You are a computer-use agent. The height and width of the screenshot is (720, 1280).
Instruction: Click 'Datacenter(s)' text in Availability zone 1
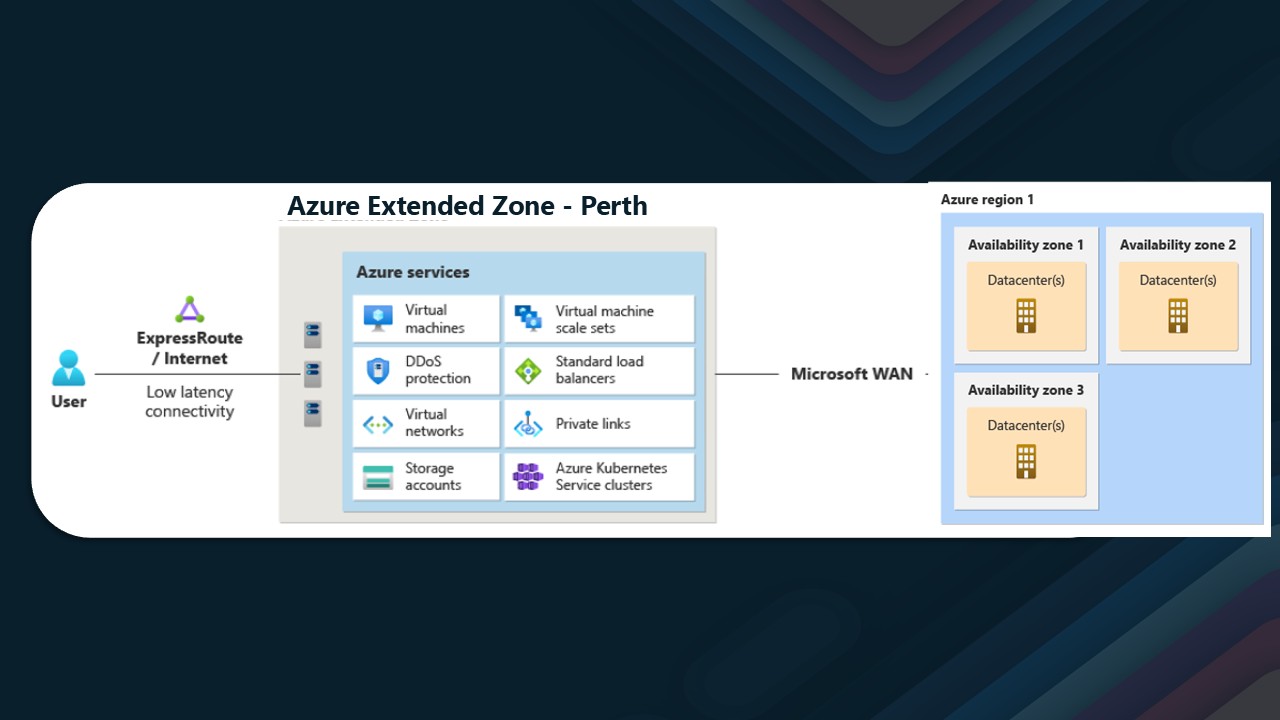point(1026,281)
